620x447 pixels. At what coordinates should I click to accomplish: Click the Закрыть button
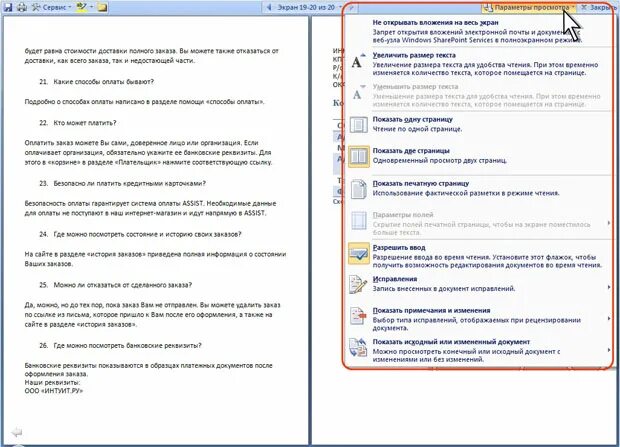tap(599, 7)
